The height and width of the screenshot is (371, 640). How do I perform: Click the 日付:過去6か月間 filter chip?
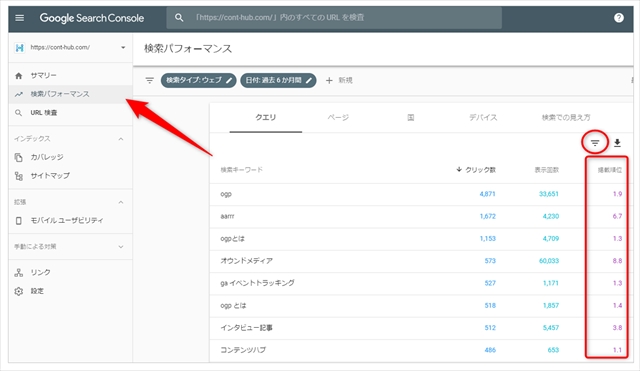tap(278, 80)
